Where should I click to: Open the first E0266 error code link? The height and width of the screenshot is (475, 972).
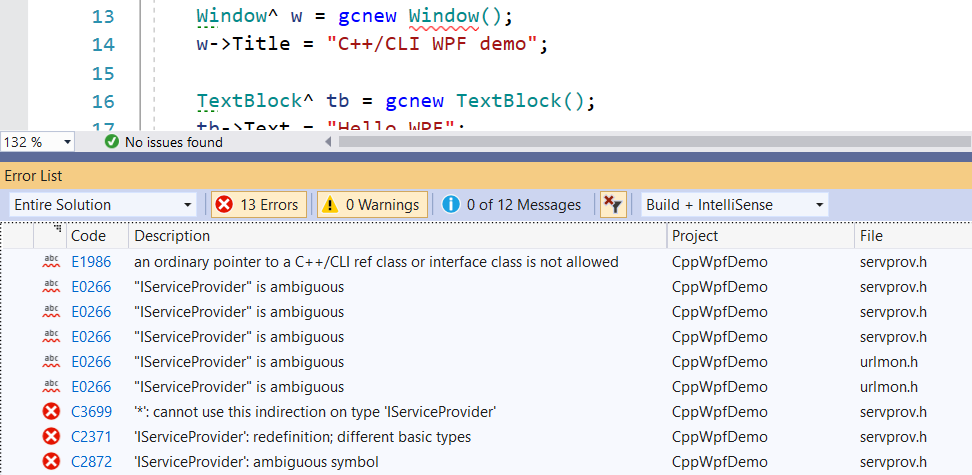(91, 287)
